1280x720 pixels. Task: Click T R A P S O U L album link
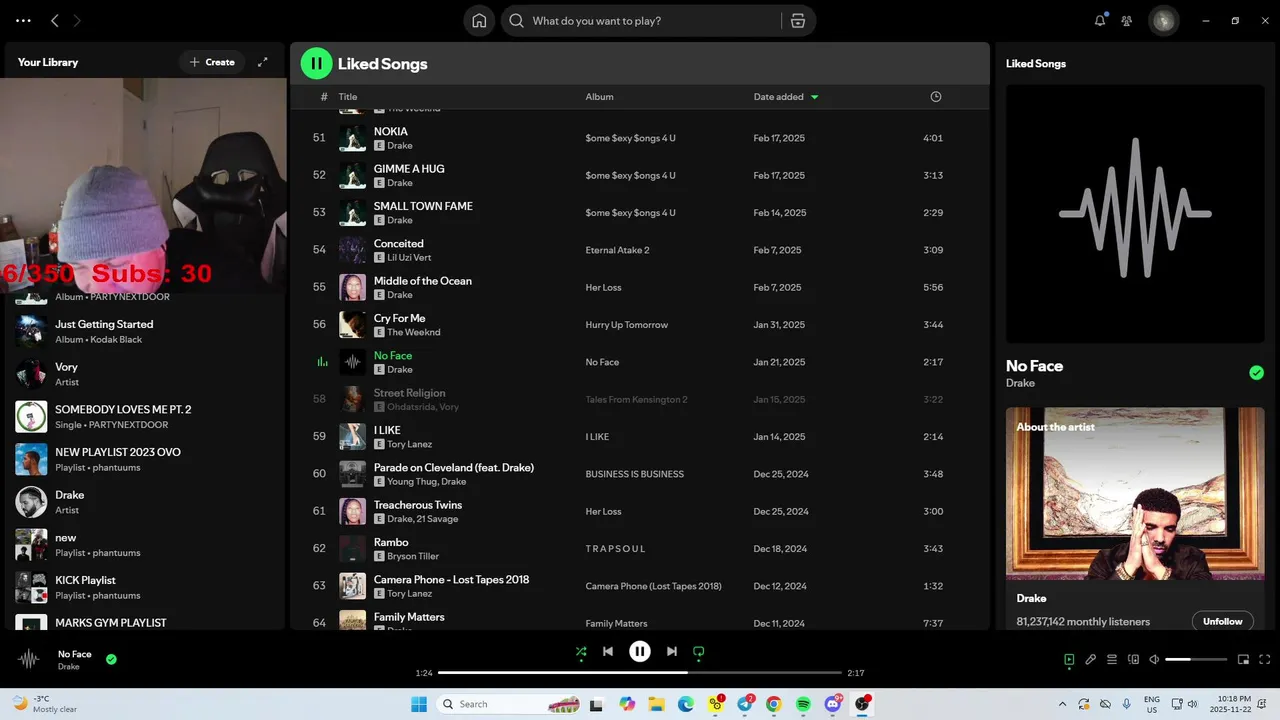coord(615,549)
